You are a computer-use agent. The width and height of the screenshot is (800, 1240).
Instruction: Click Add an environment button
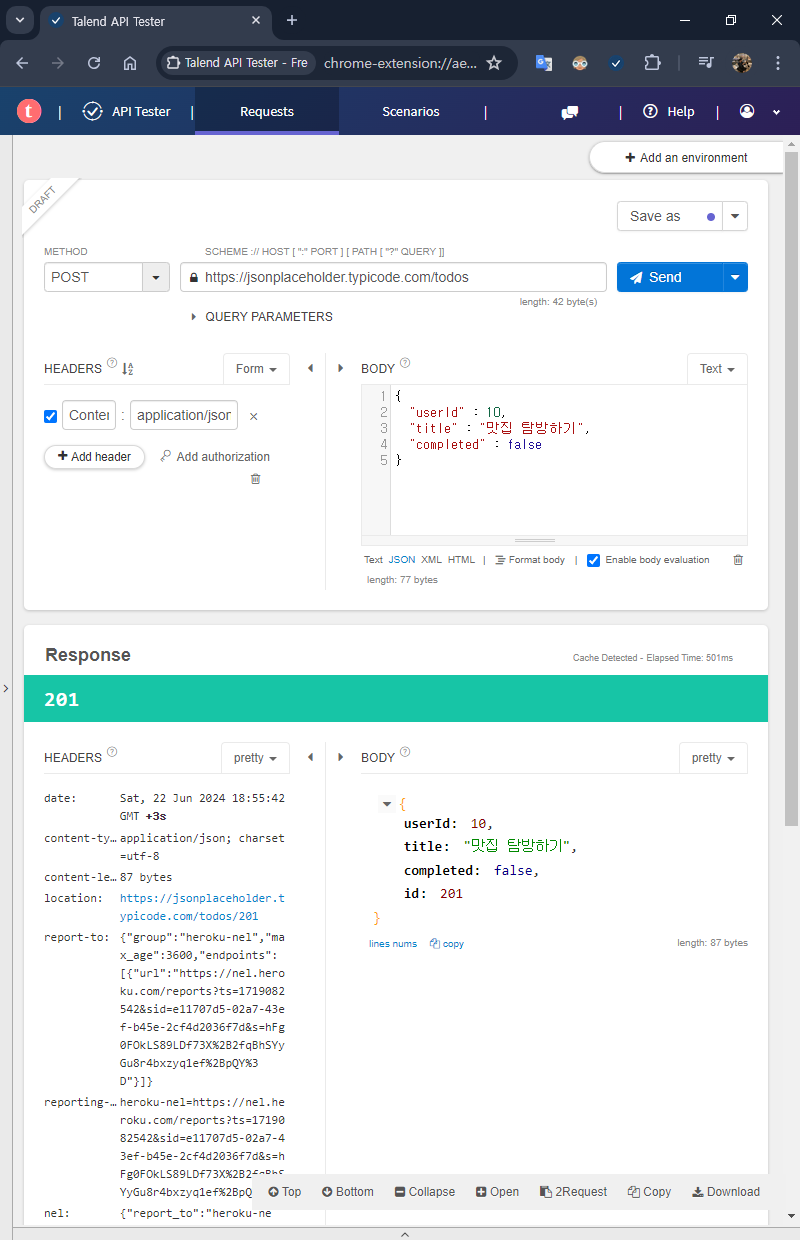[686, 157]
